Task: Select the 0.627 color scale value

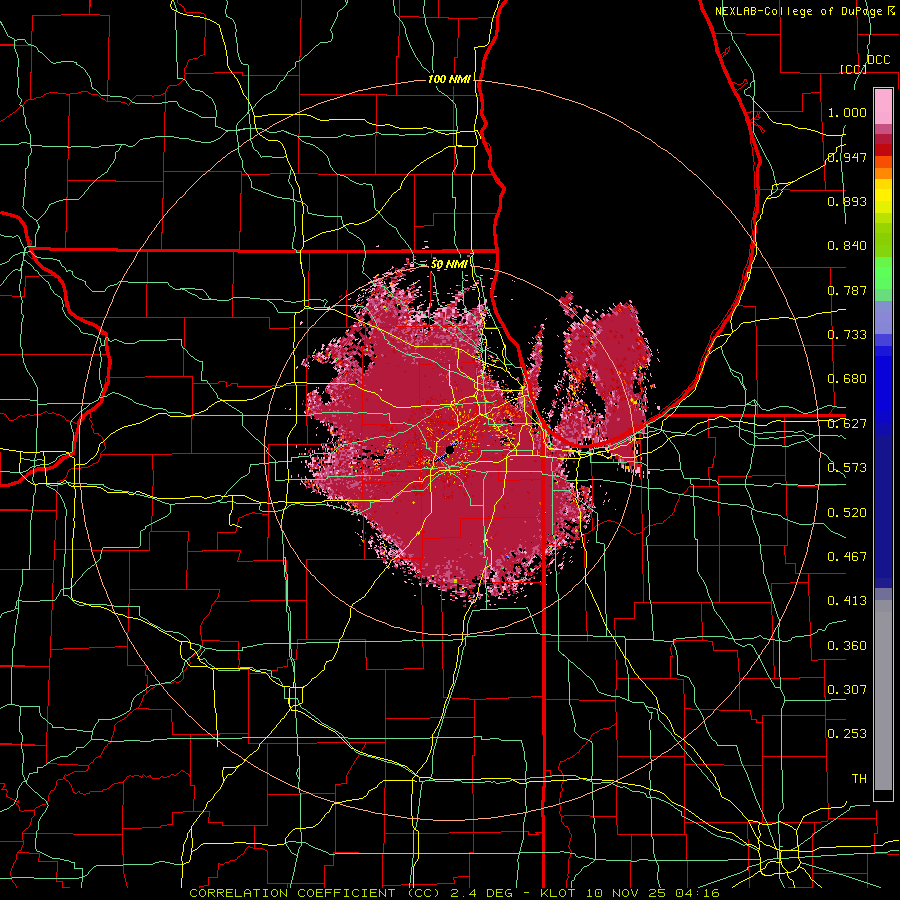Action: pyautogui.click(x=847, y=424)
